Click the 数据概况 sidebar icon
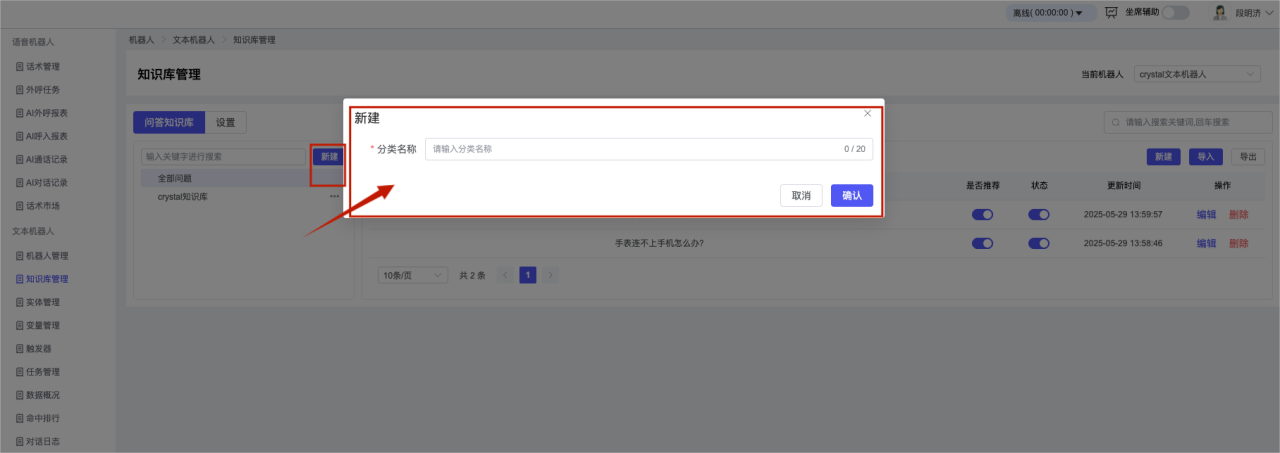The image size is (1280, 453). [x=20, y=395]
